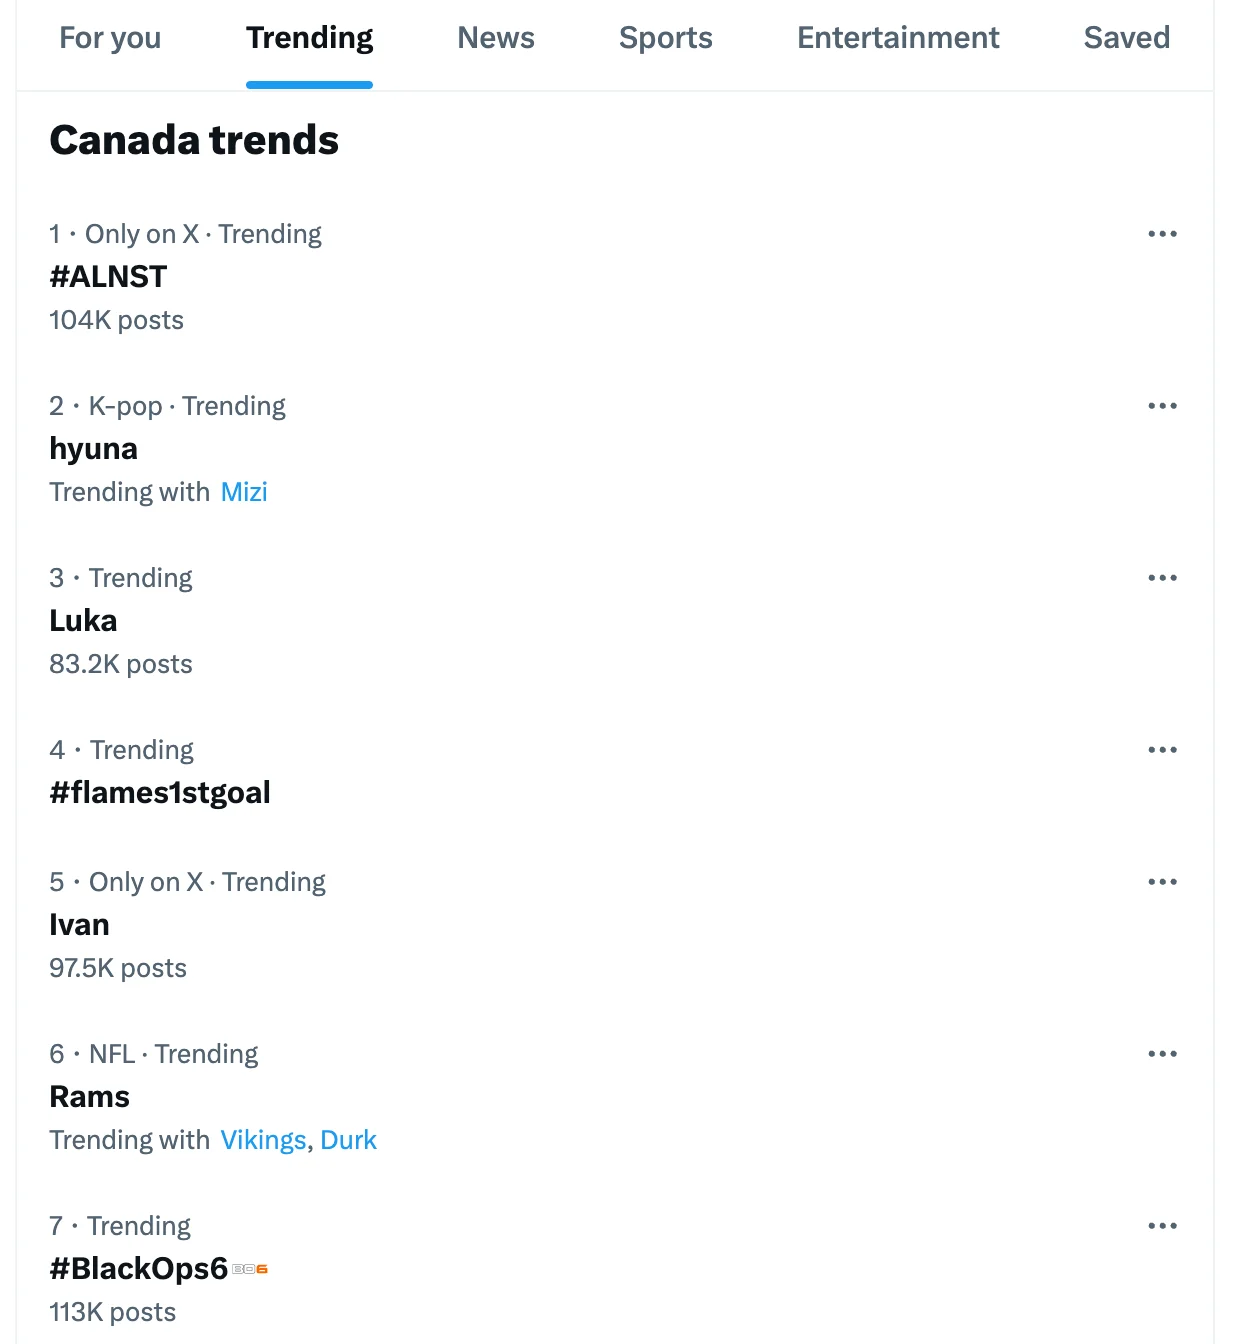Go to the Sports tab
Viewport: 1256px width, 1344px height.
(x=666, y=38)
